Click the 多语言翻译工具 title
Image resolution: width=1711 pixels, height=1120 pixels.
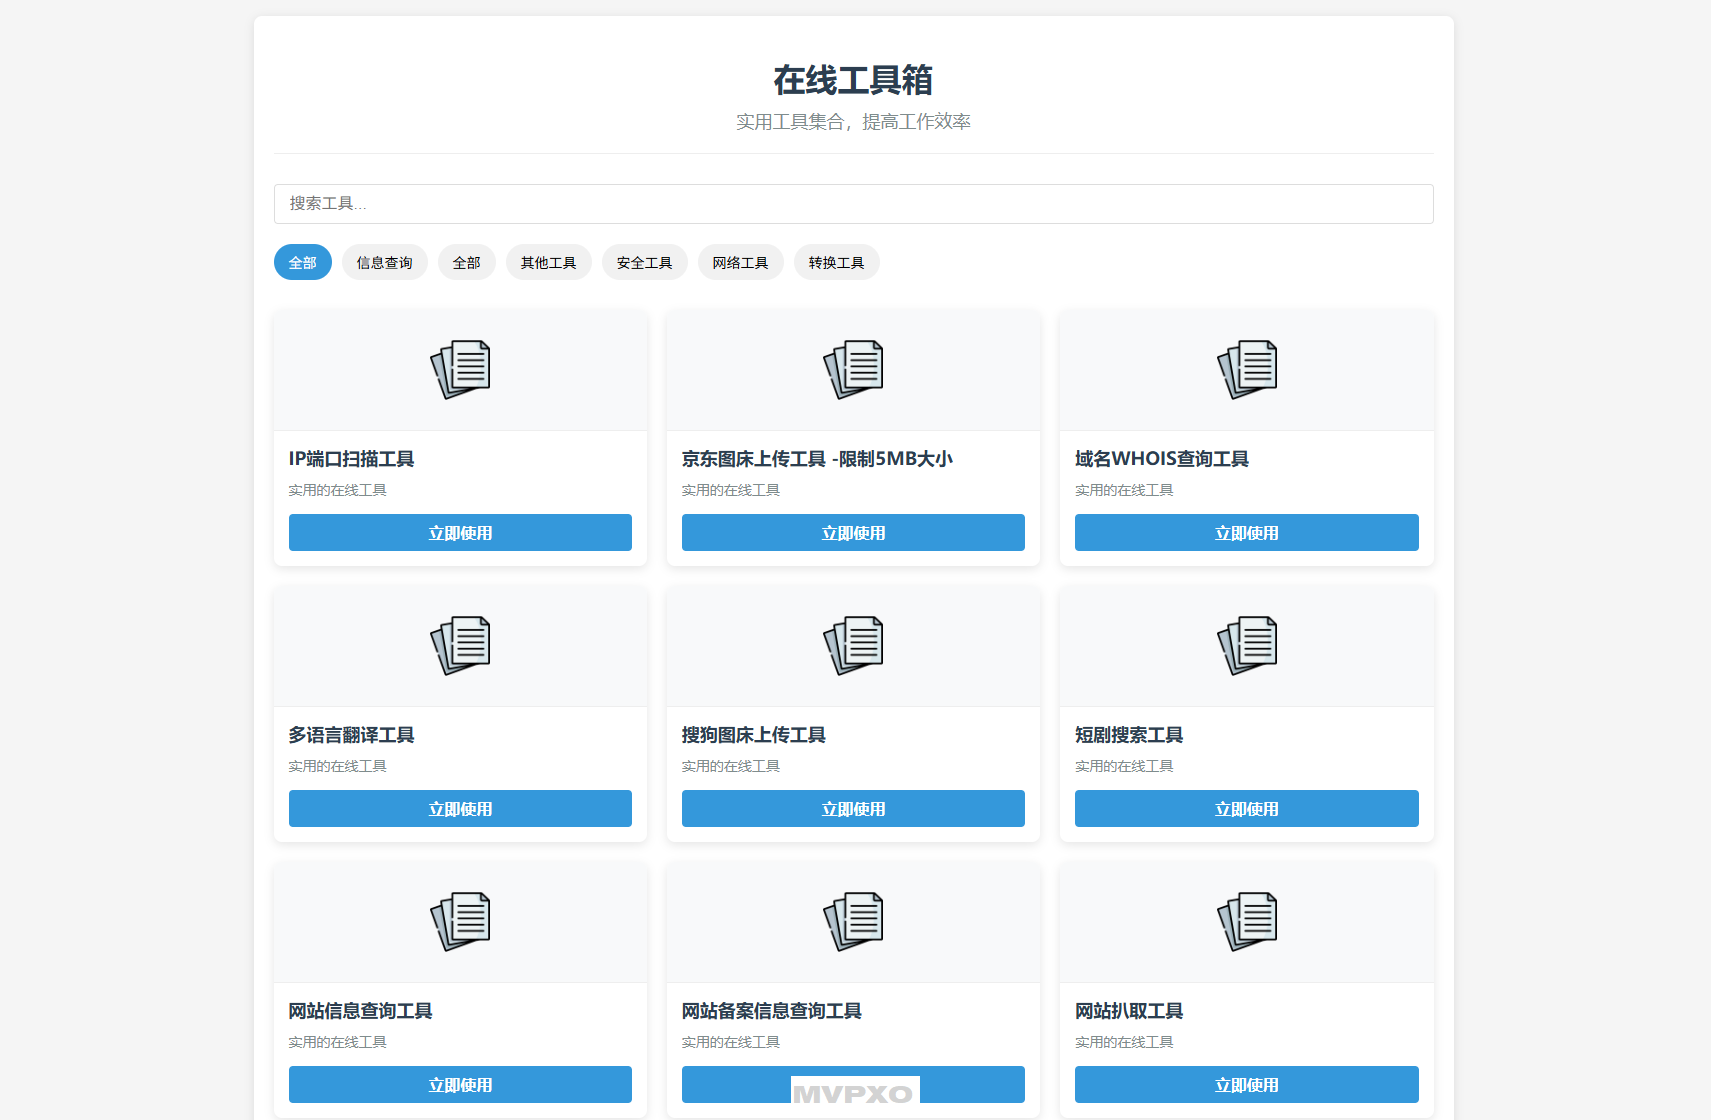351,735
